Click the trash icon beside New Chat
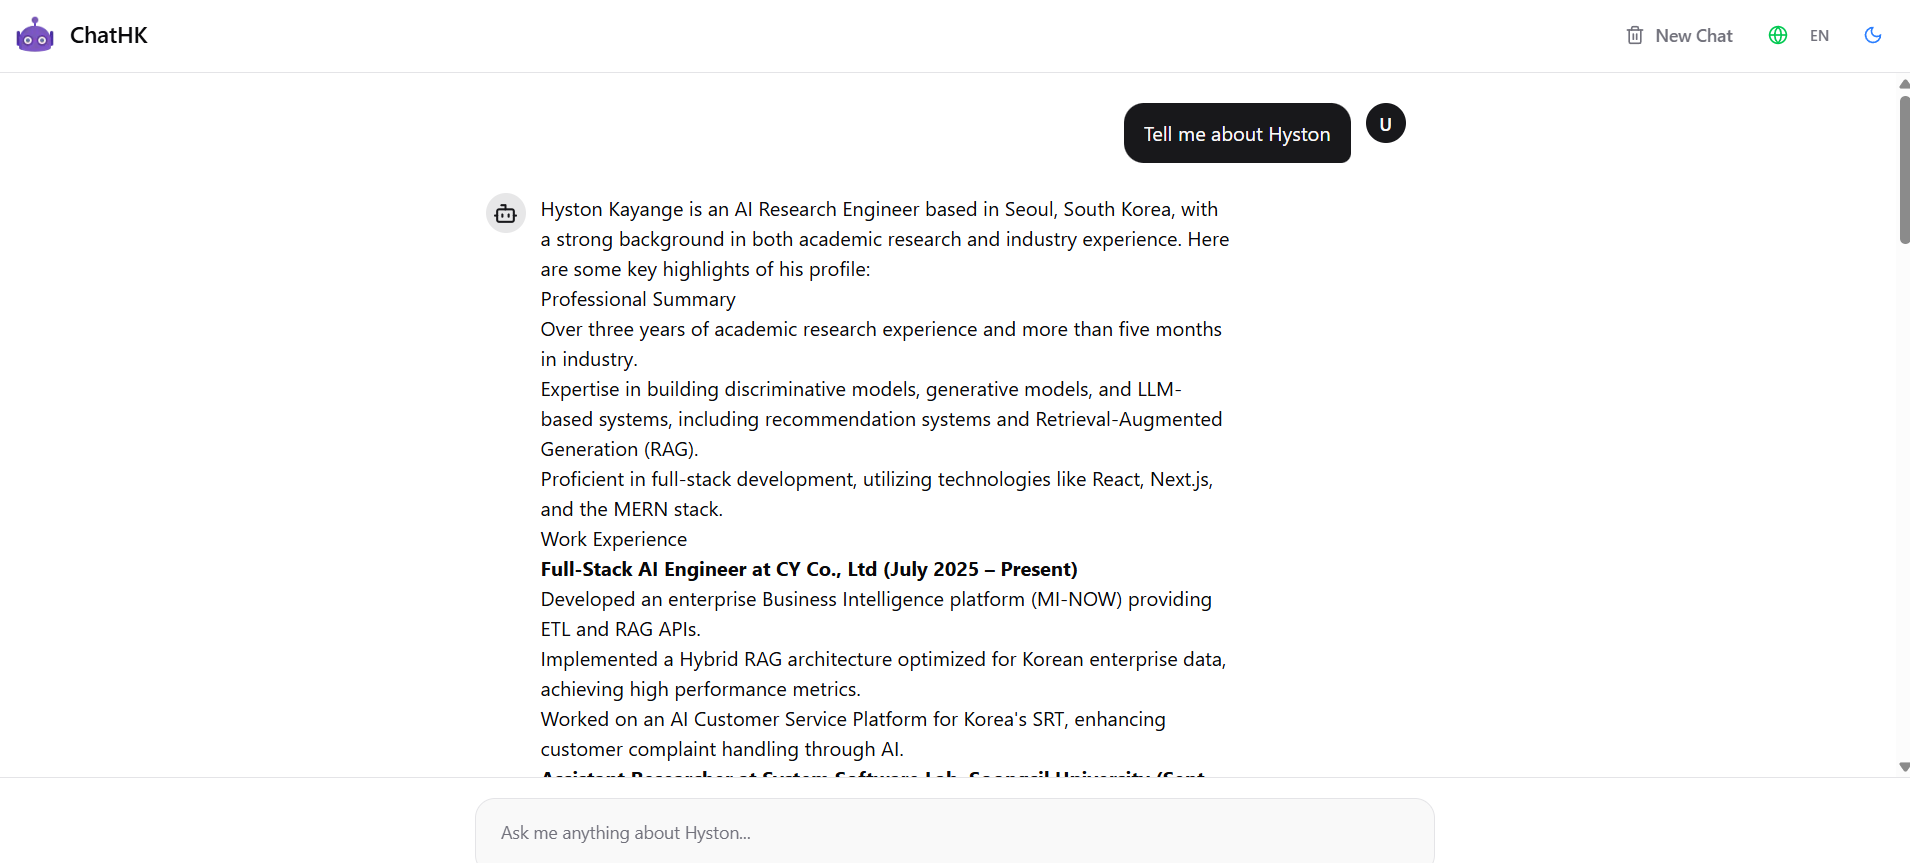 [1635, 36]
